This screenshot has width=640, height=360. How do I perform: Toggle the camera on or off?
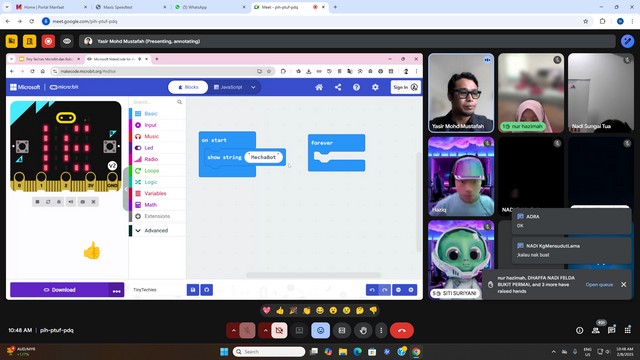pos(280,330)
